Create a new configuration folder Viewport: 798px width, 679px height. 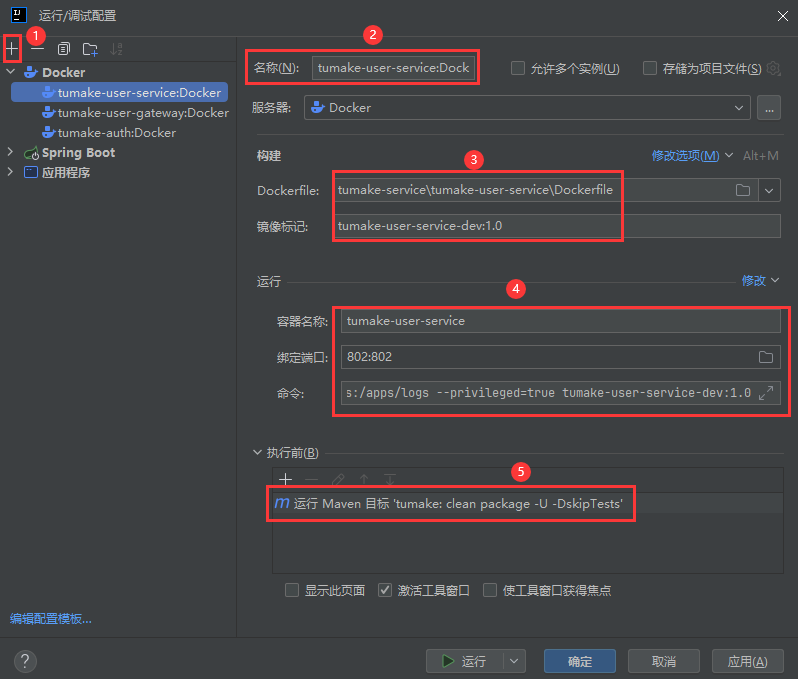point(90,49)
